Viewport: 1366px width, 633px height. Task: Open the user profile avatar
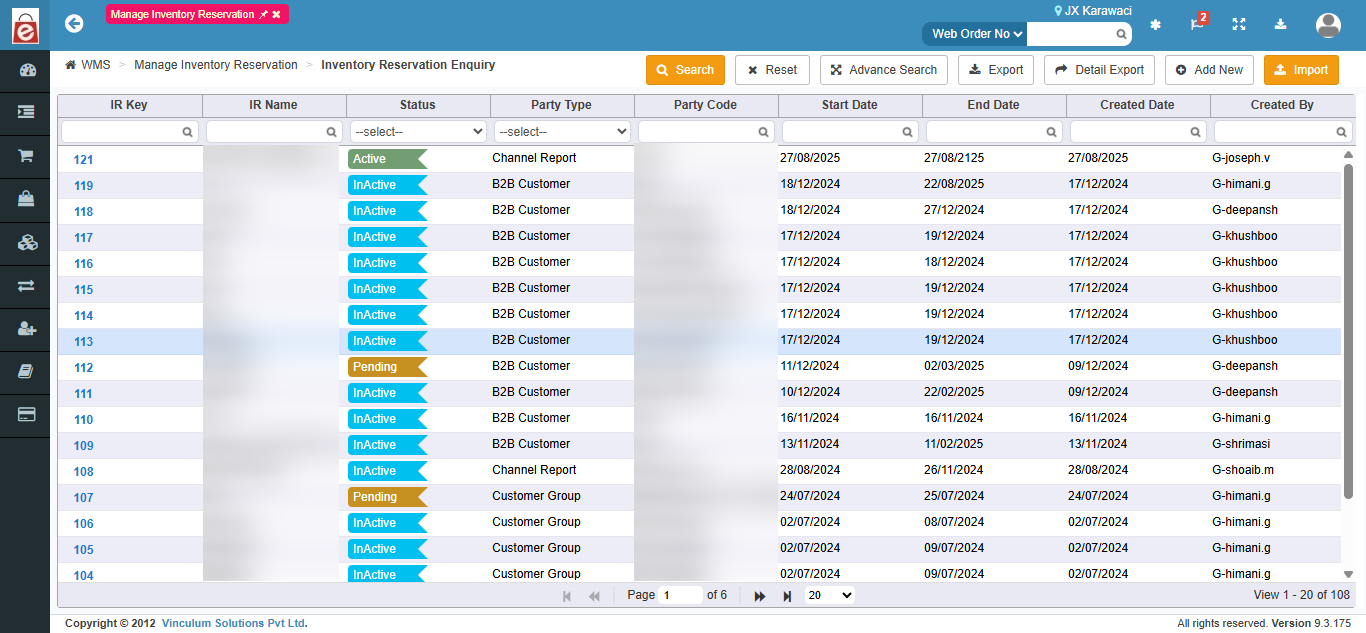click(x=1328, y=25)
